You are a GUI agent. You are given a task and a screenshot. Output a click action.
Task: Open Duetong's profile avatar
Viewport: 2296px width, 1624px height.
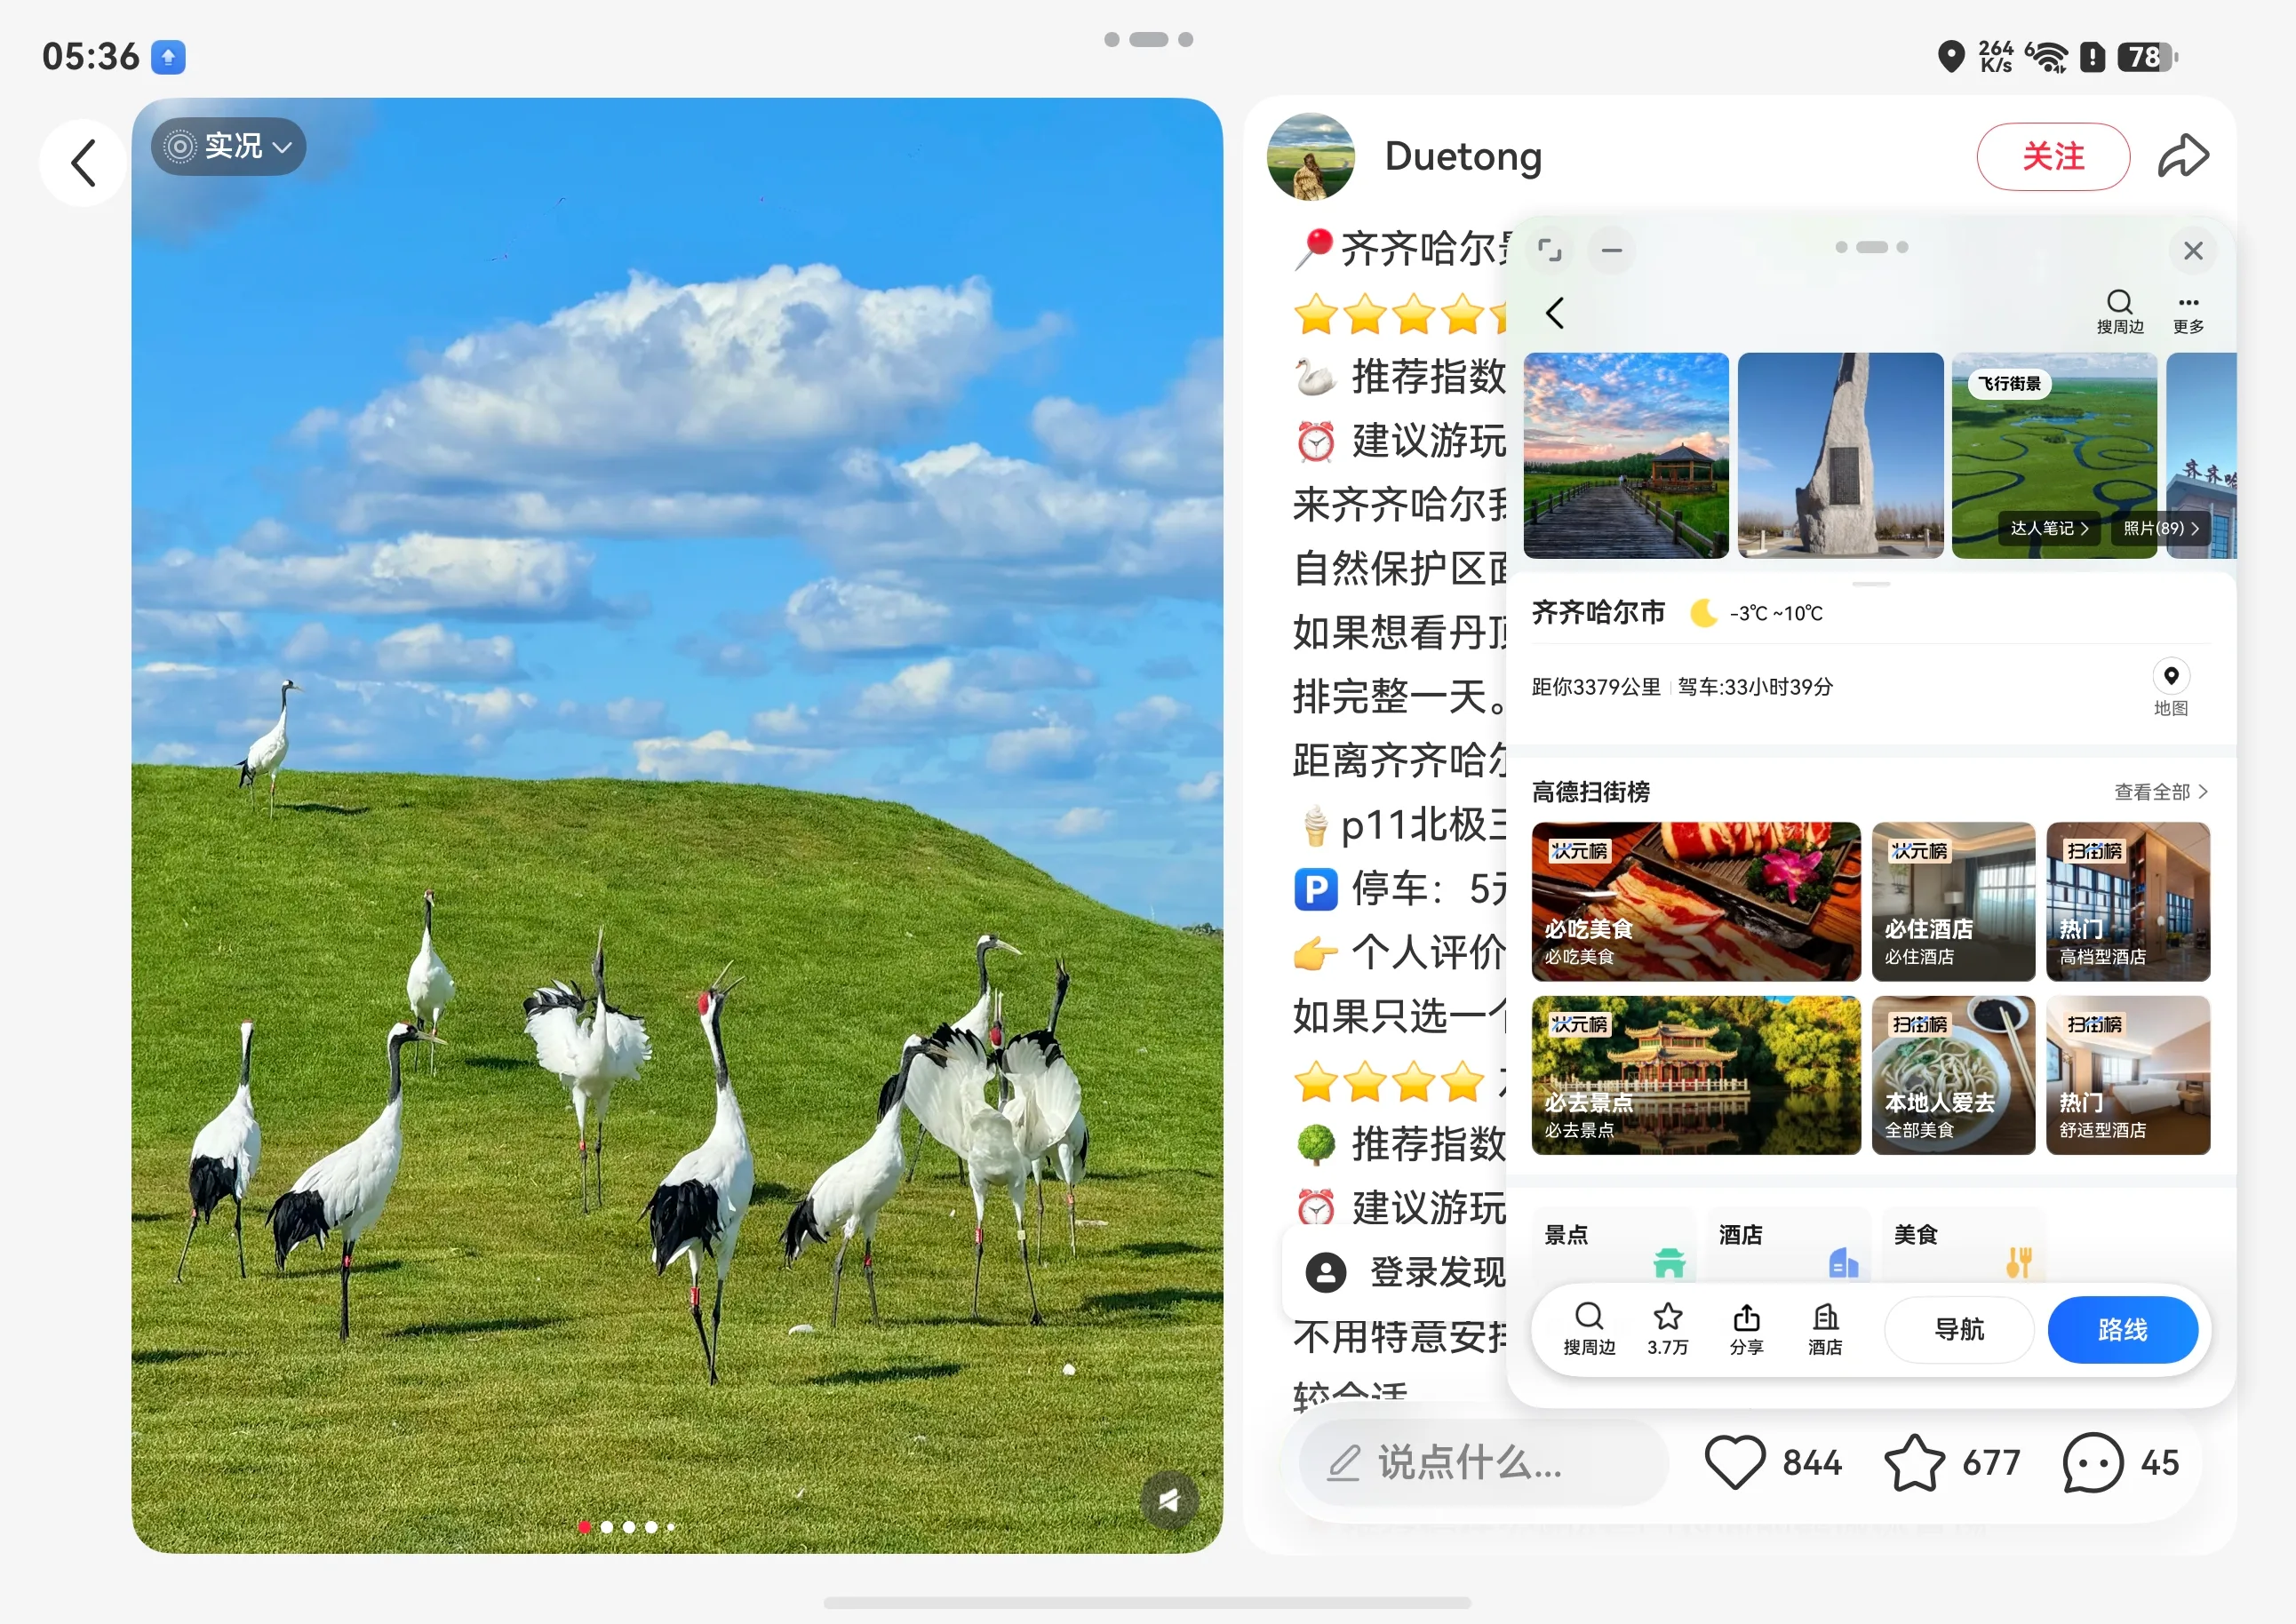point(1310,157)
